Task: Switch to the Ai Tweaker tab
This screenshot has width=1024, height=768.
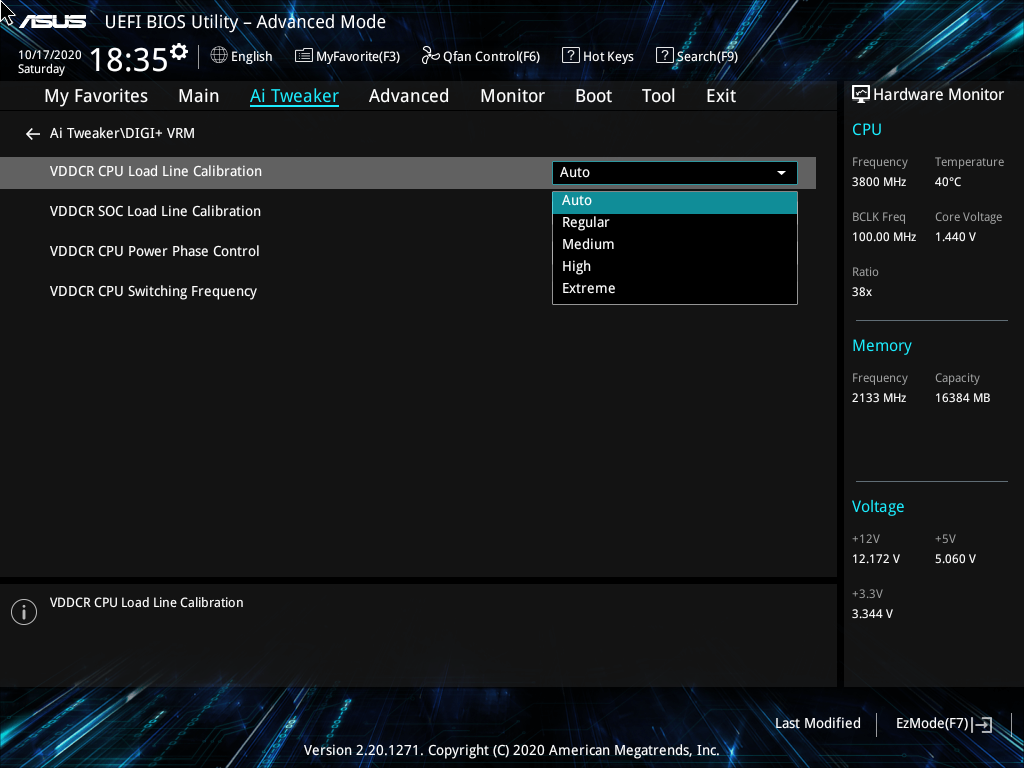Action: tap(294, 96)
